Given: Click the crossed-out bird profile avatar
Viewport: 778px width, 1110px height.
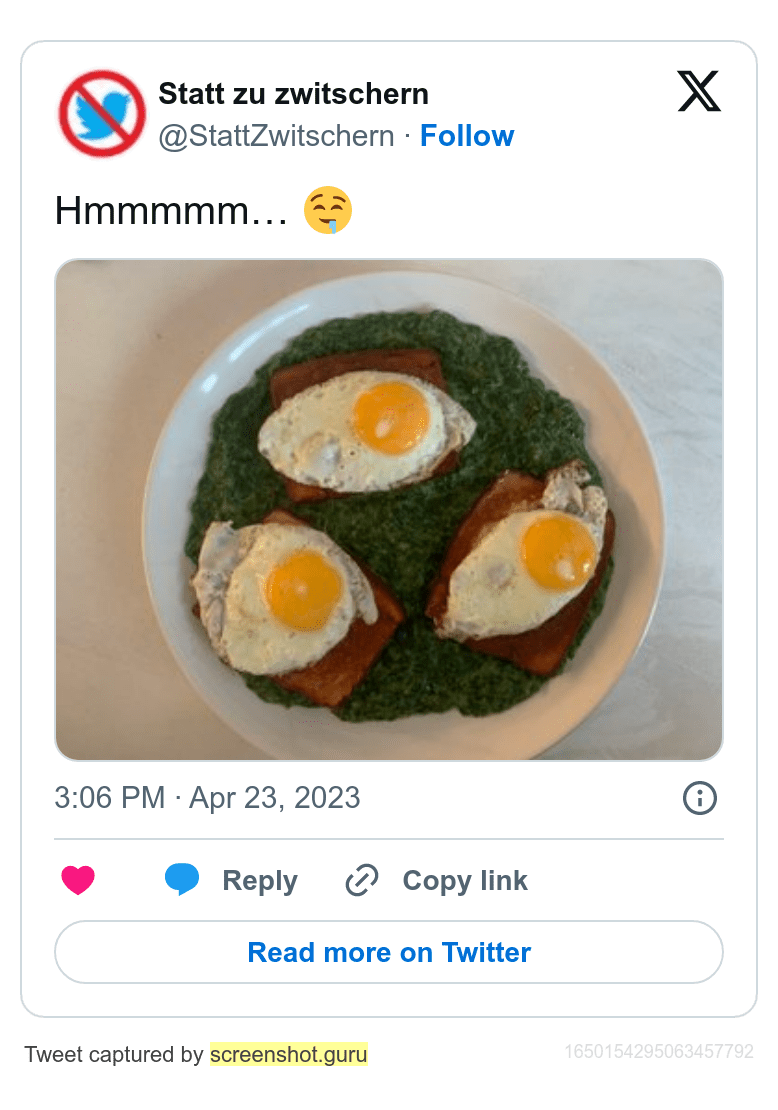Looking at the screenshot, I should point(102,114).
